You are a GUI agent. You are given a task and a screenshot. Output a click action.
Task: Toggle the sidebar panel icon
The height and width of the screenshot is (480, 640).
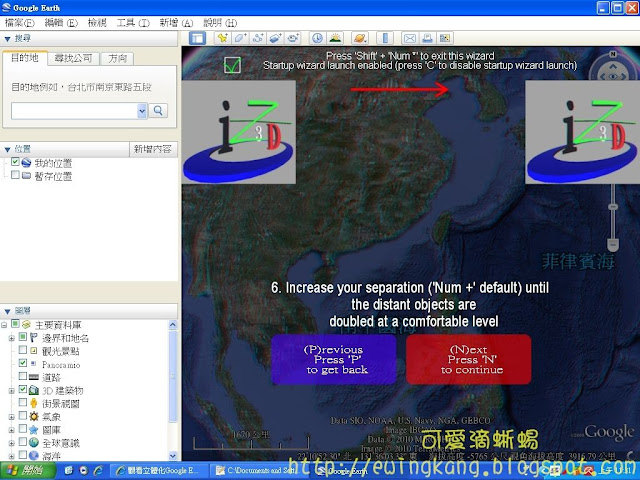click(x=198, y=38)
